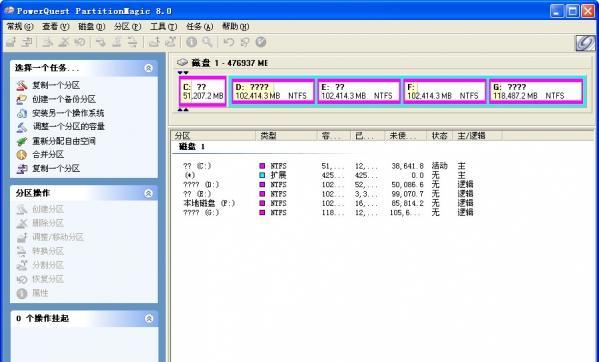Screen dimensions: 599x362
Task: Collapse the 选择一个任务 panel
Action: point(149,68)
